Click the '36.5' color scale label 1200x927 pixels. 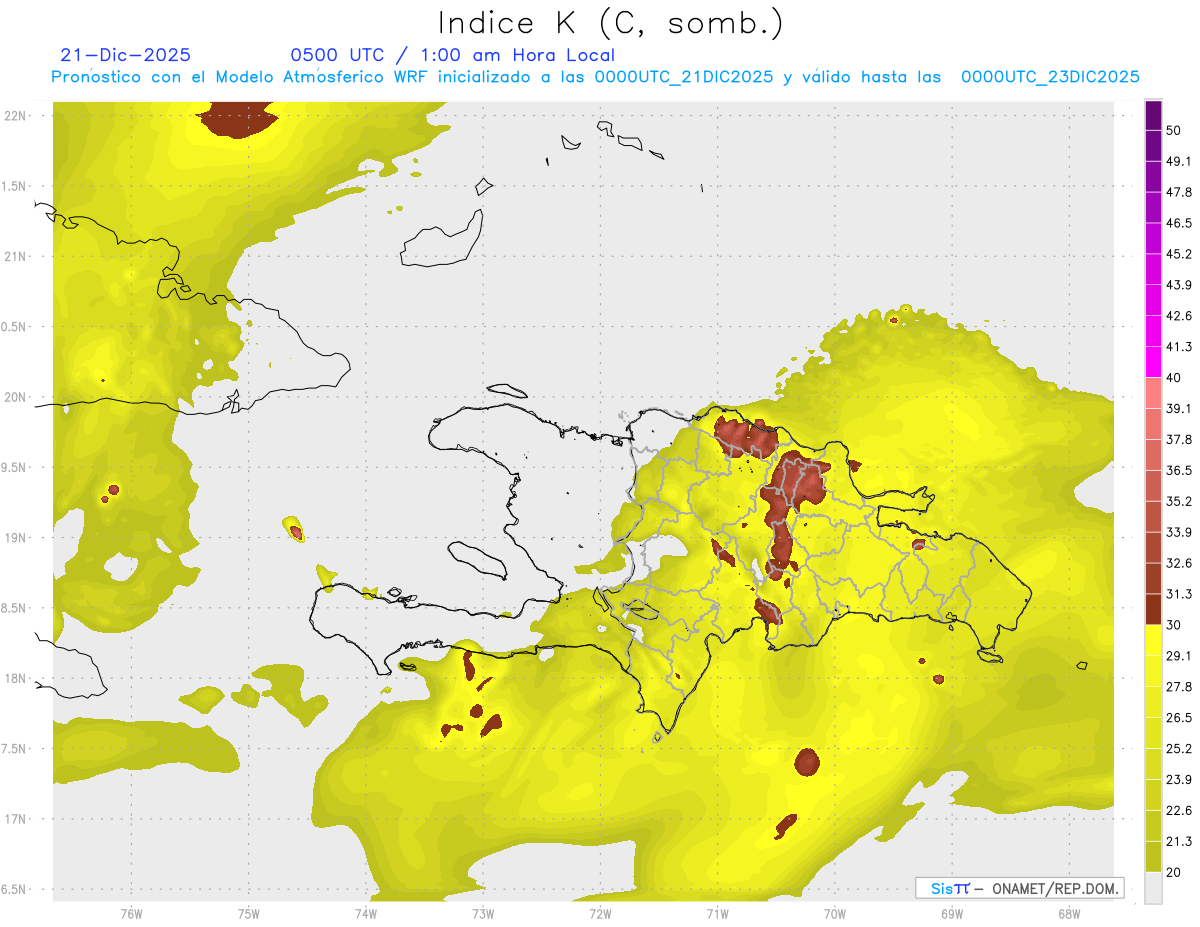coord(1179,470)
